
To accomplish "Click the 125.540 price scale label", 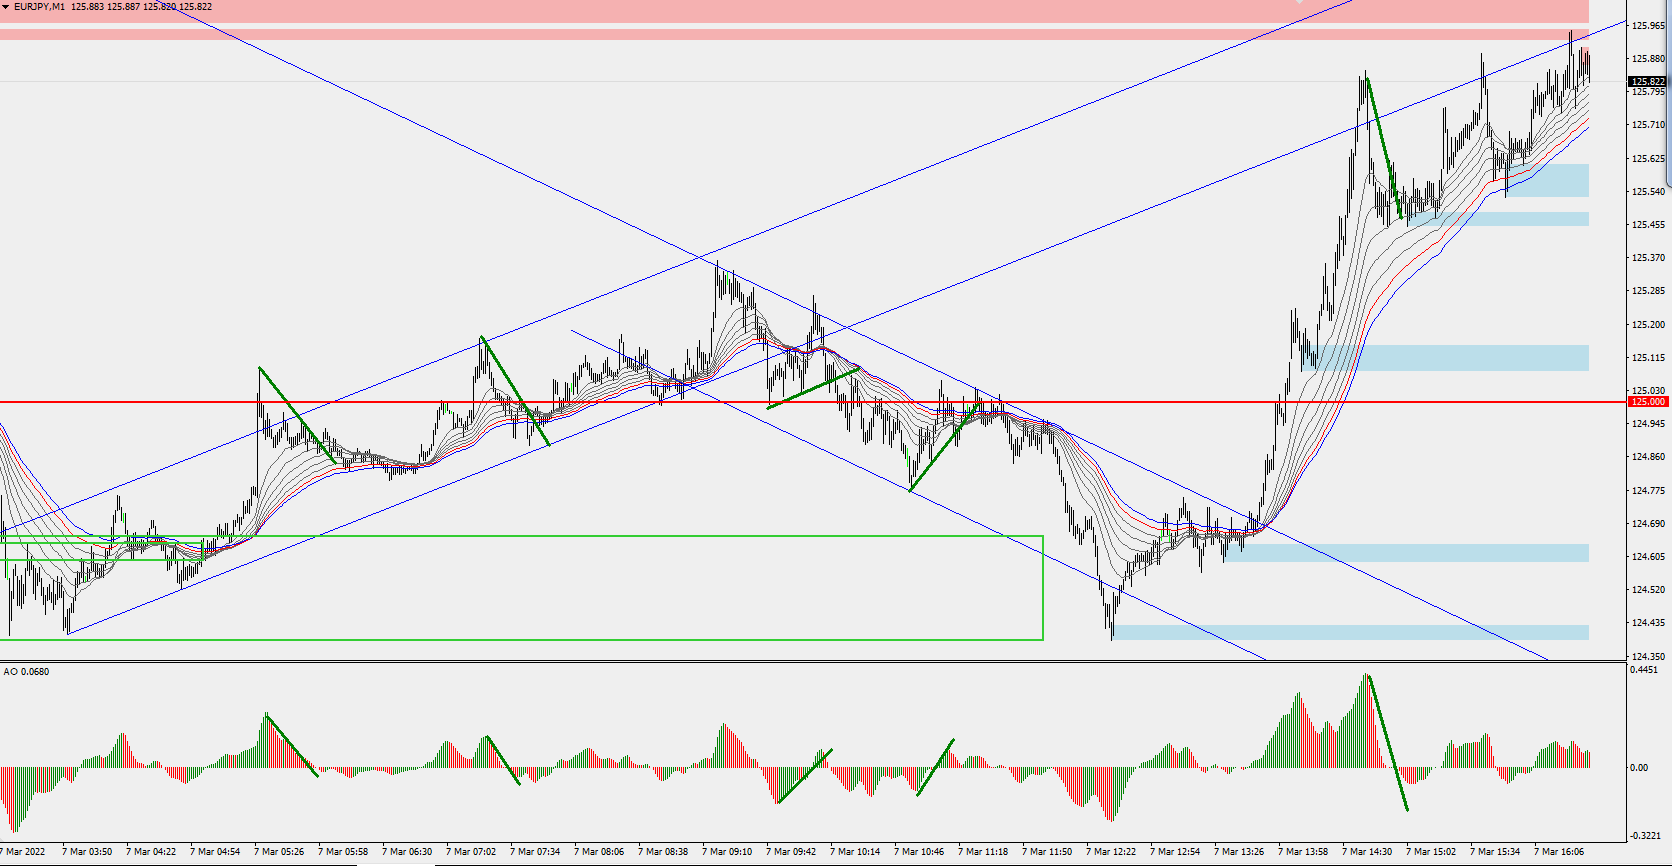I will point(1648,192).
